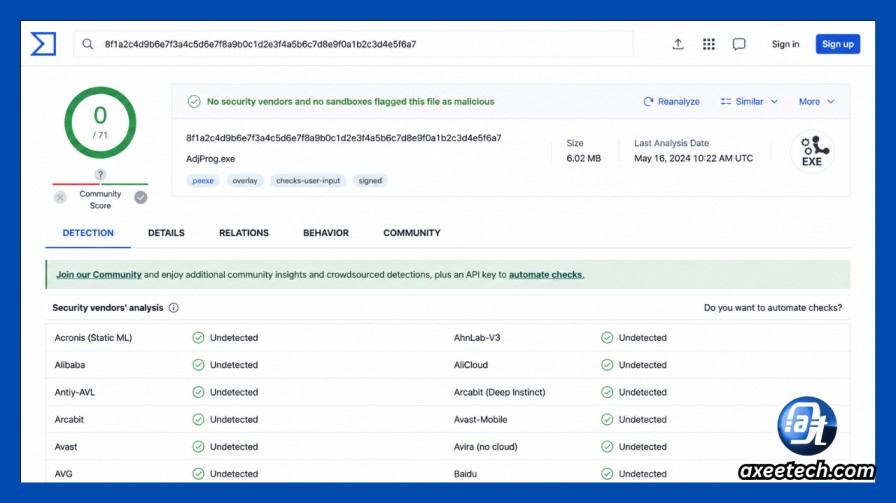Click the AhnLab-V3 undetected check icon
The height and width of the screenshot is (503, 896).
pyautogui.click(x=607, y=338)
